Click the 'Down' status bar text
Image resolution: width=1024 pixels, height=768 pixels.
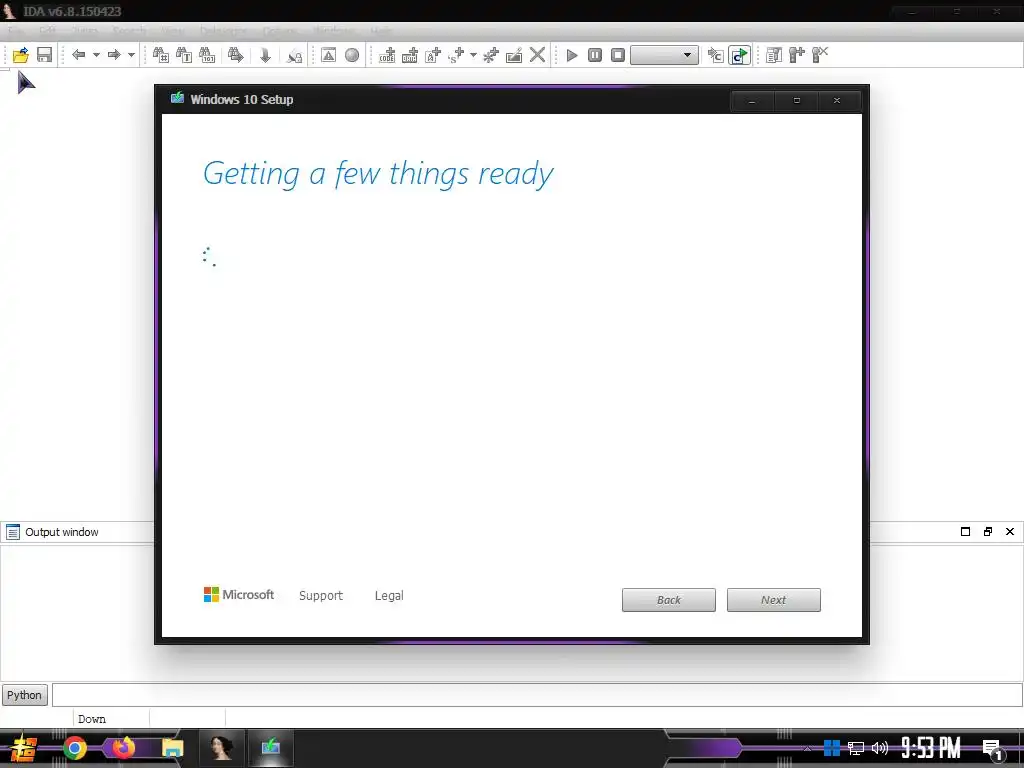click(91, 719)
